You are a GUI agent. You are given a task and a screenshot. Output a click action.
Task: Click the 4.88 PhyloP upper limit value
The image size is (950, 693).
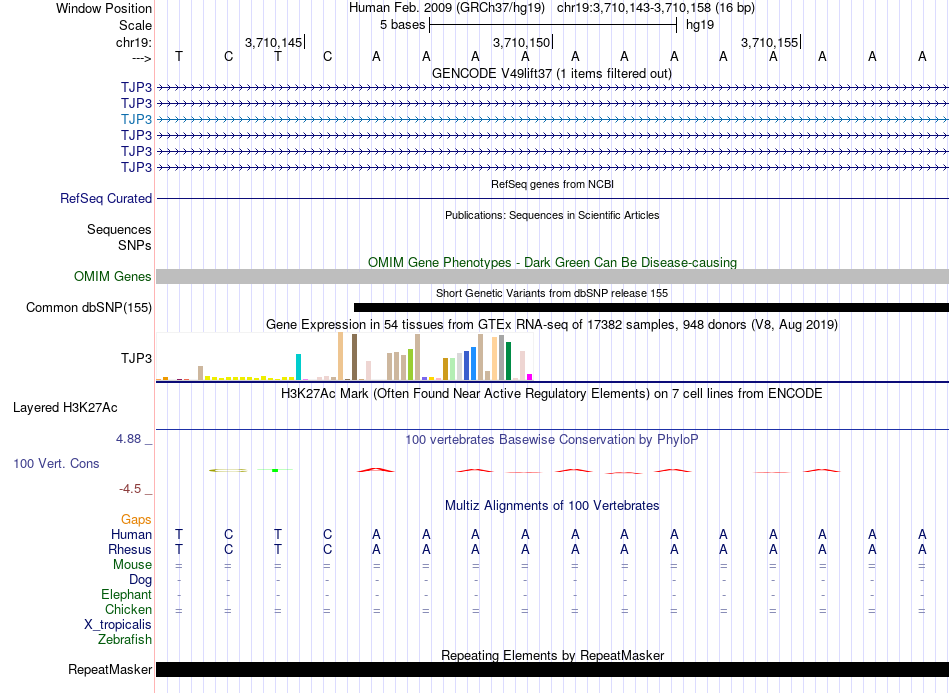[x=128, y=439]
